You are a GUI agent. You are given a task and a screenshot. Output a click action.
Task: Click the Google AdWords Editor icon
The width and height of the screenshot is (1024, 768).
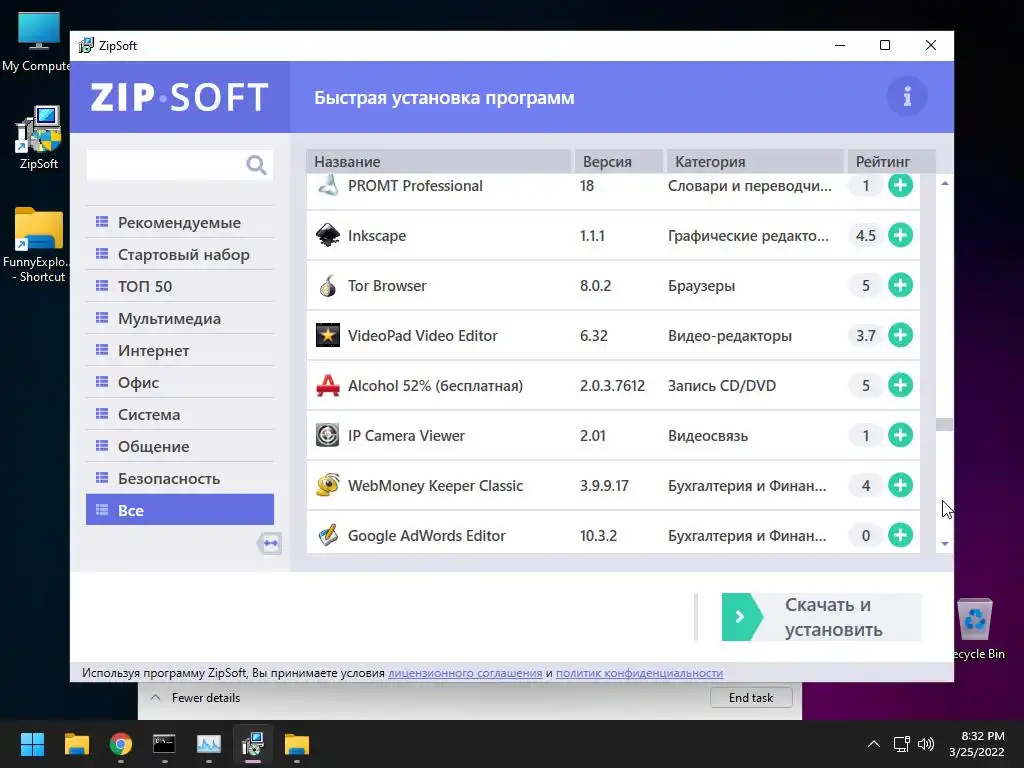(327, 536)
